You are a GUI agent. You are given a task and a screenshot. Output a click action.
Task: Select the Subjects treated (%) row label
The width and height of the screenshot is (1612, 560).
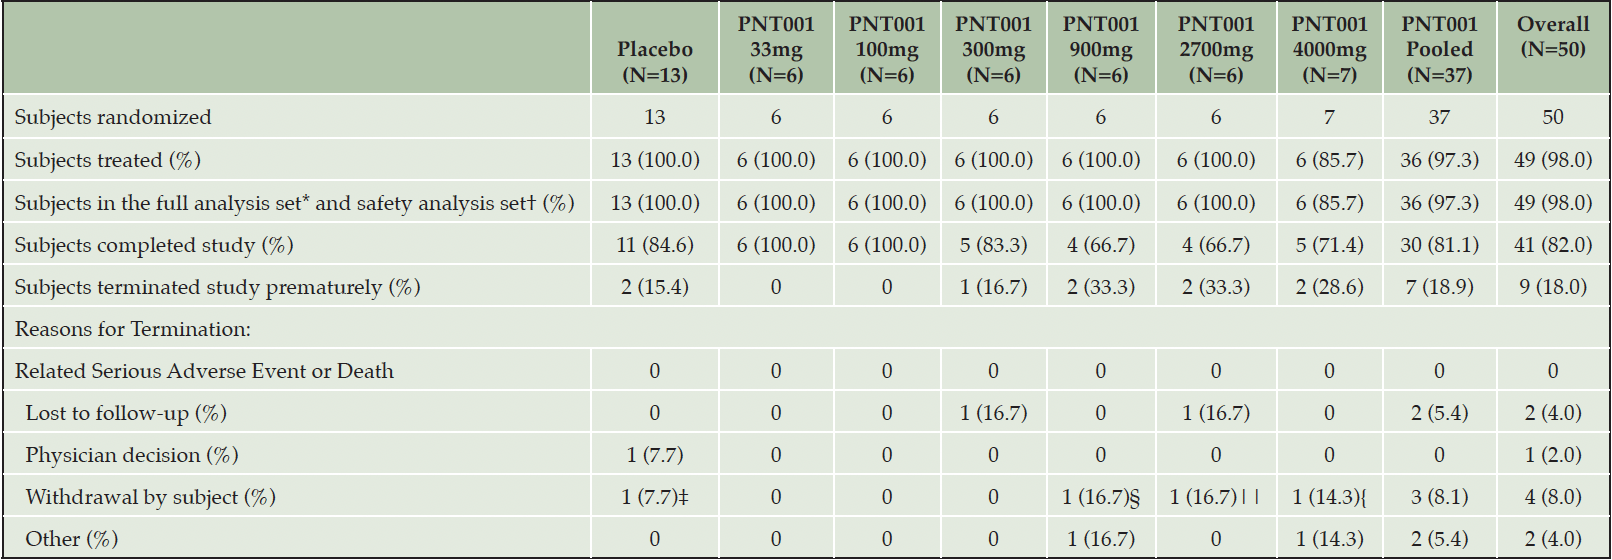coord(107,160)
